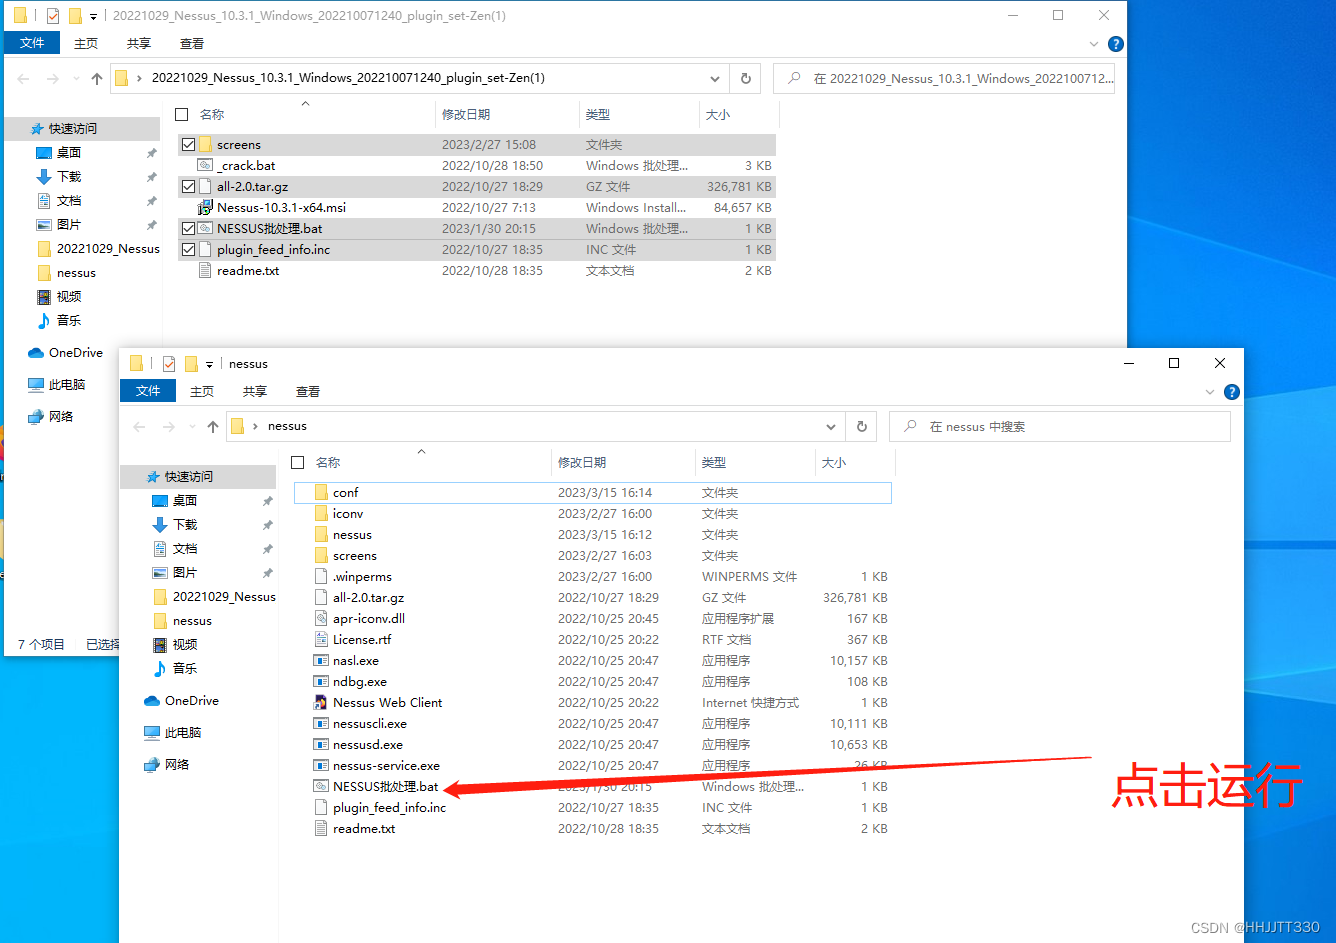Screen dimensions: 1336x943
Task: Select conf folder icon in nessus window
Action: click(x=321, y=493)
